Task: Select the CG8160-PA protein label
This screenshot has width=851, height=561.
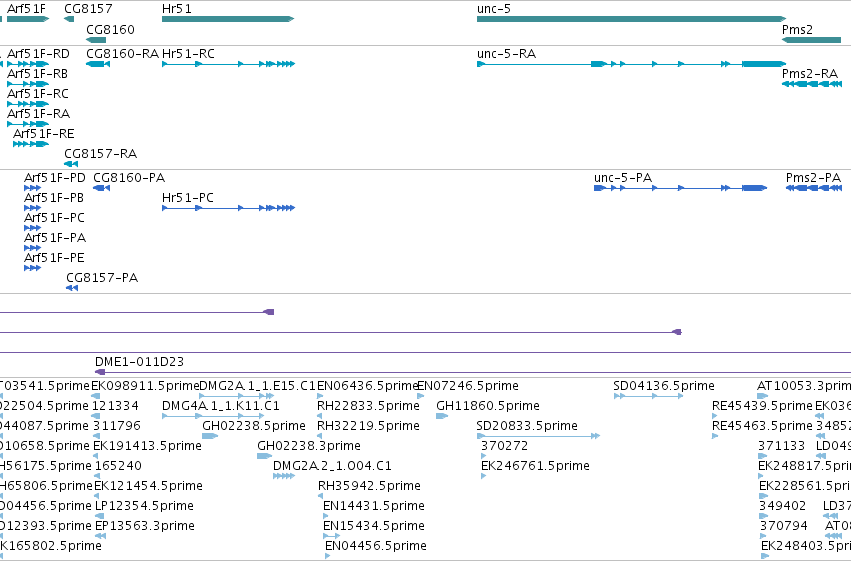Action: click(x=129, y=178)
